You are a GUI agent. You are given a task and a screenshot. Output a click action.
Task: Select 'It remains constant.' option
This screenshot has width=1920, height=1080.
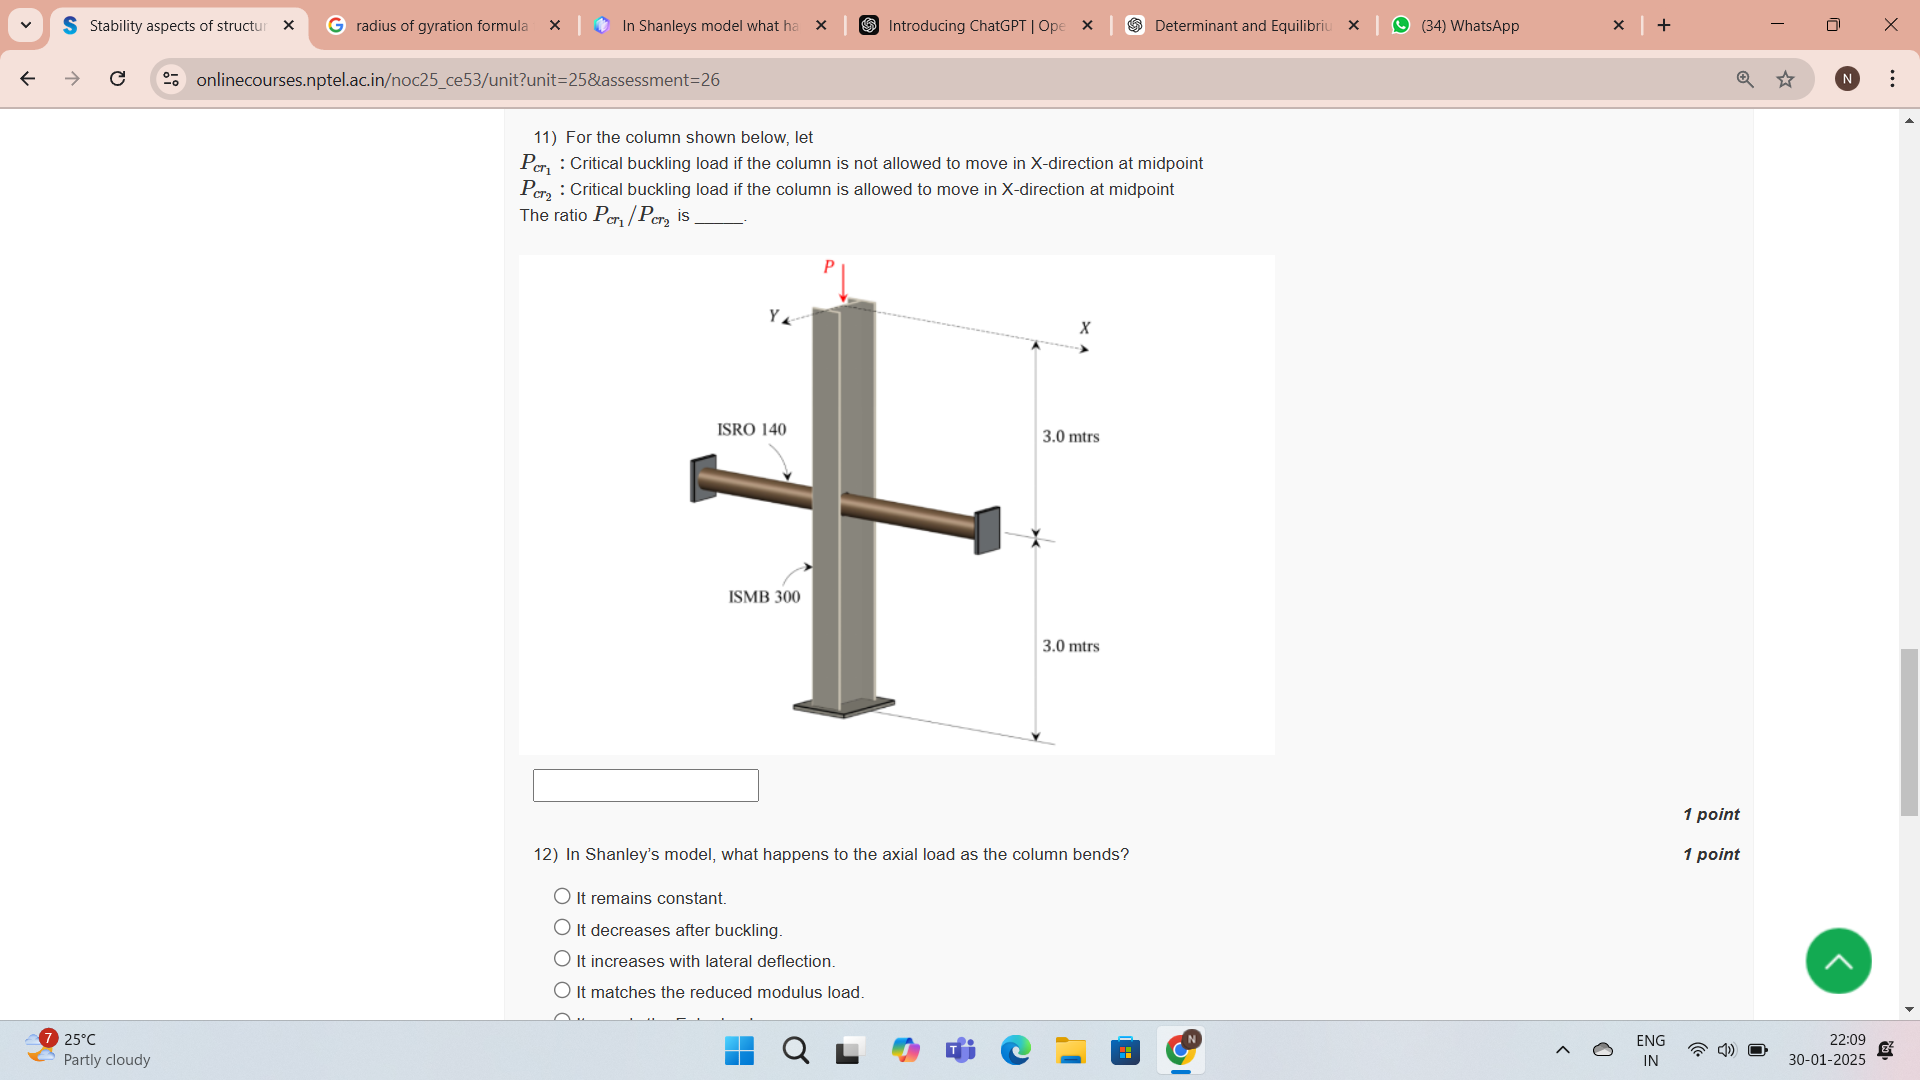(x=562, y=897)
